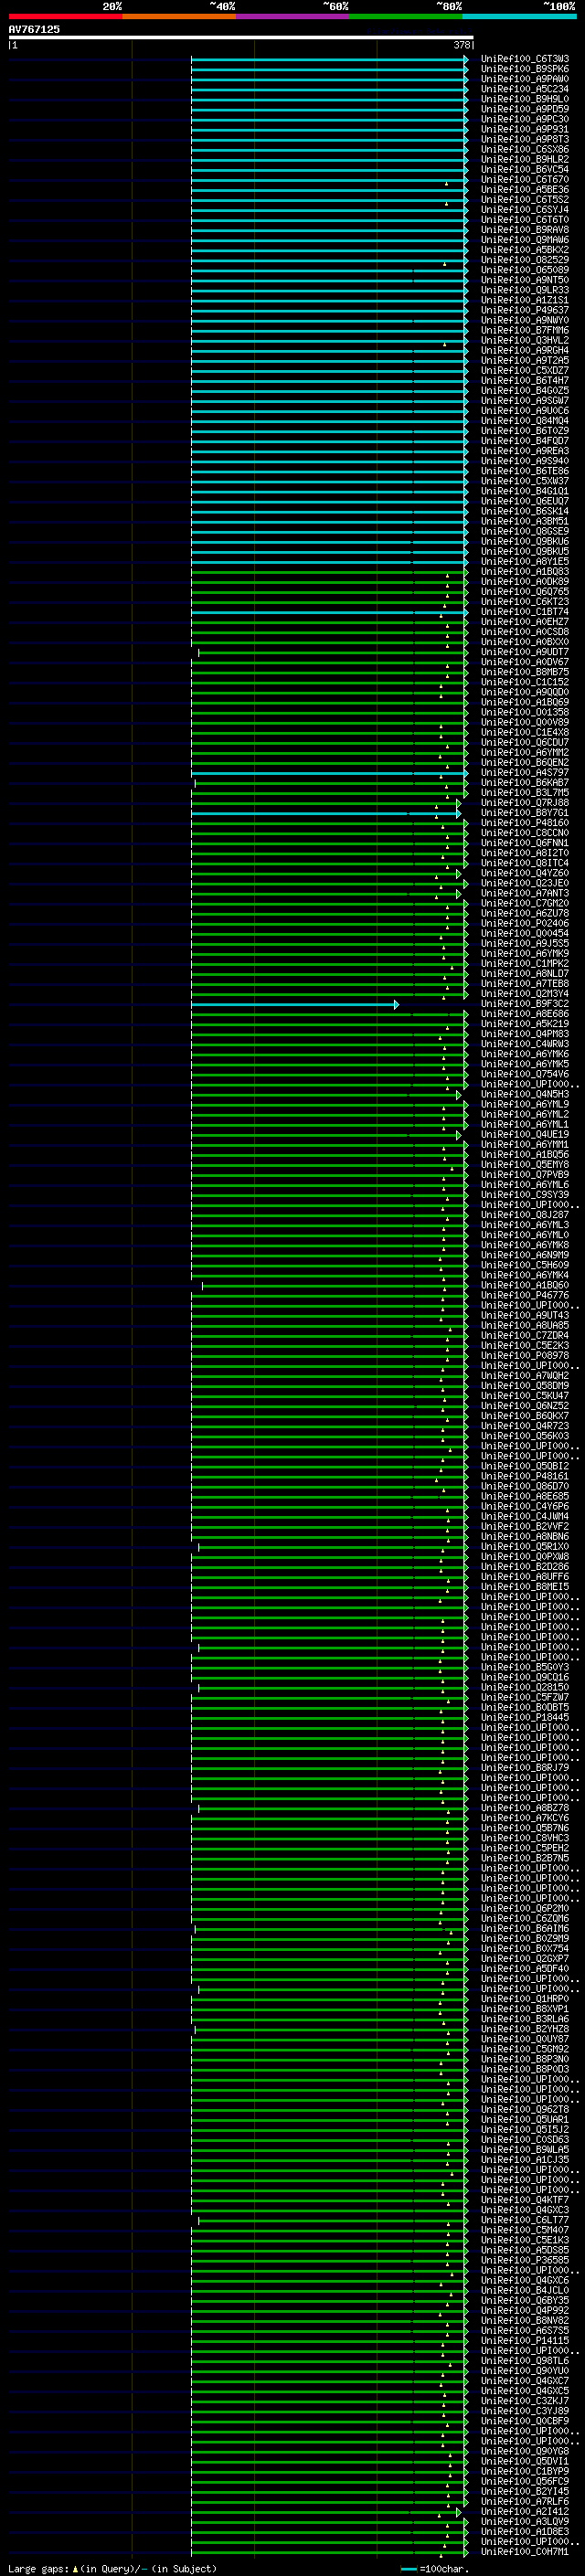Select hit label UniRef100_C5XDZ7
Screen dimensions: 585x2576
pyautogui.click(x=525, y=370)
